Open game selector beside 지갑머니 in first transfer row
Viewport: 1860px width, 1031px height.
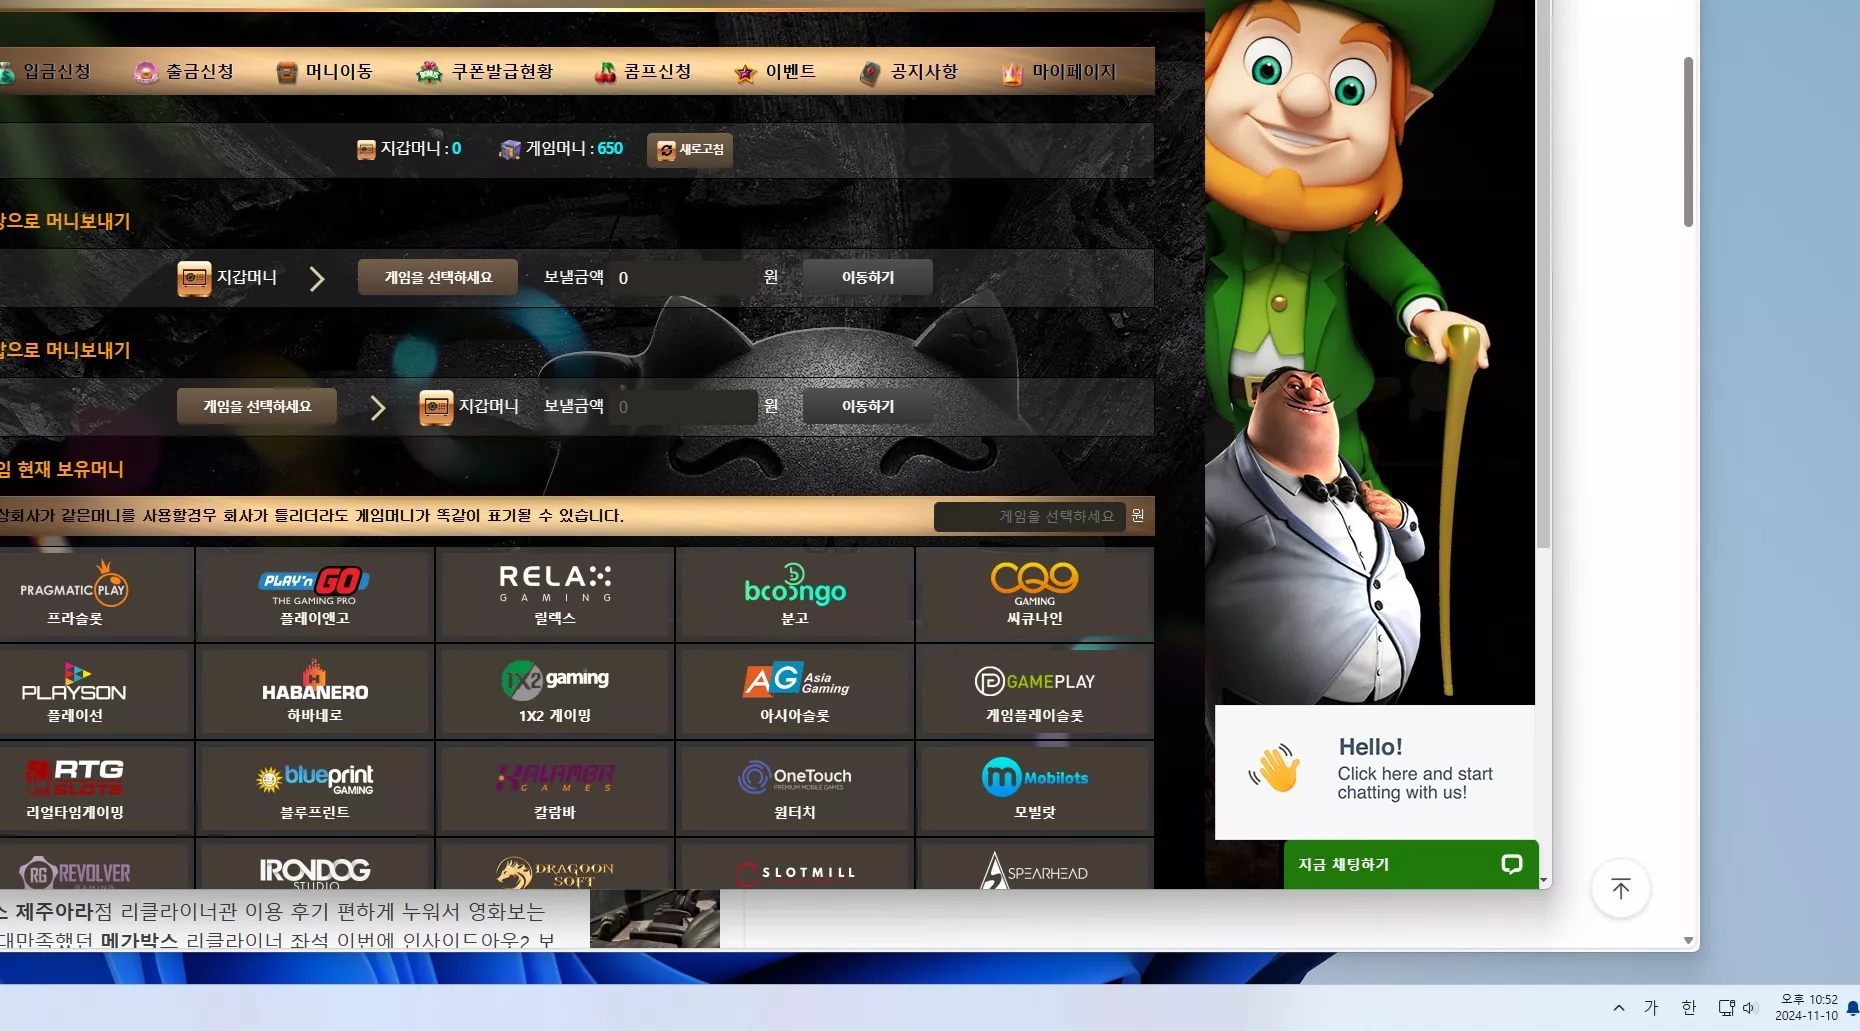(x=438, y=277)
